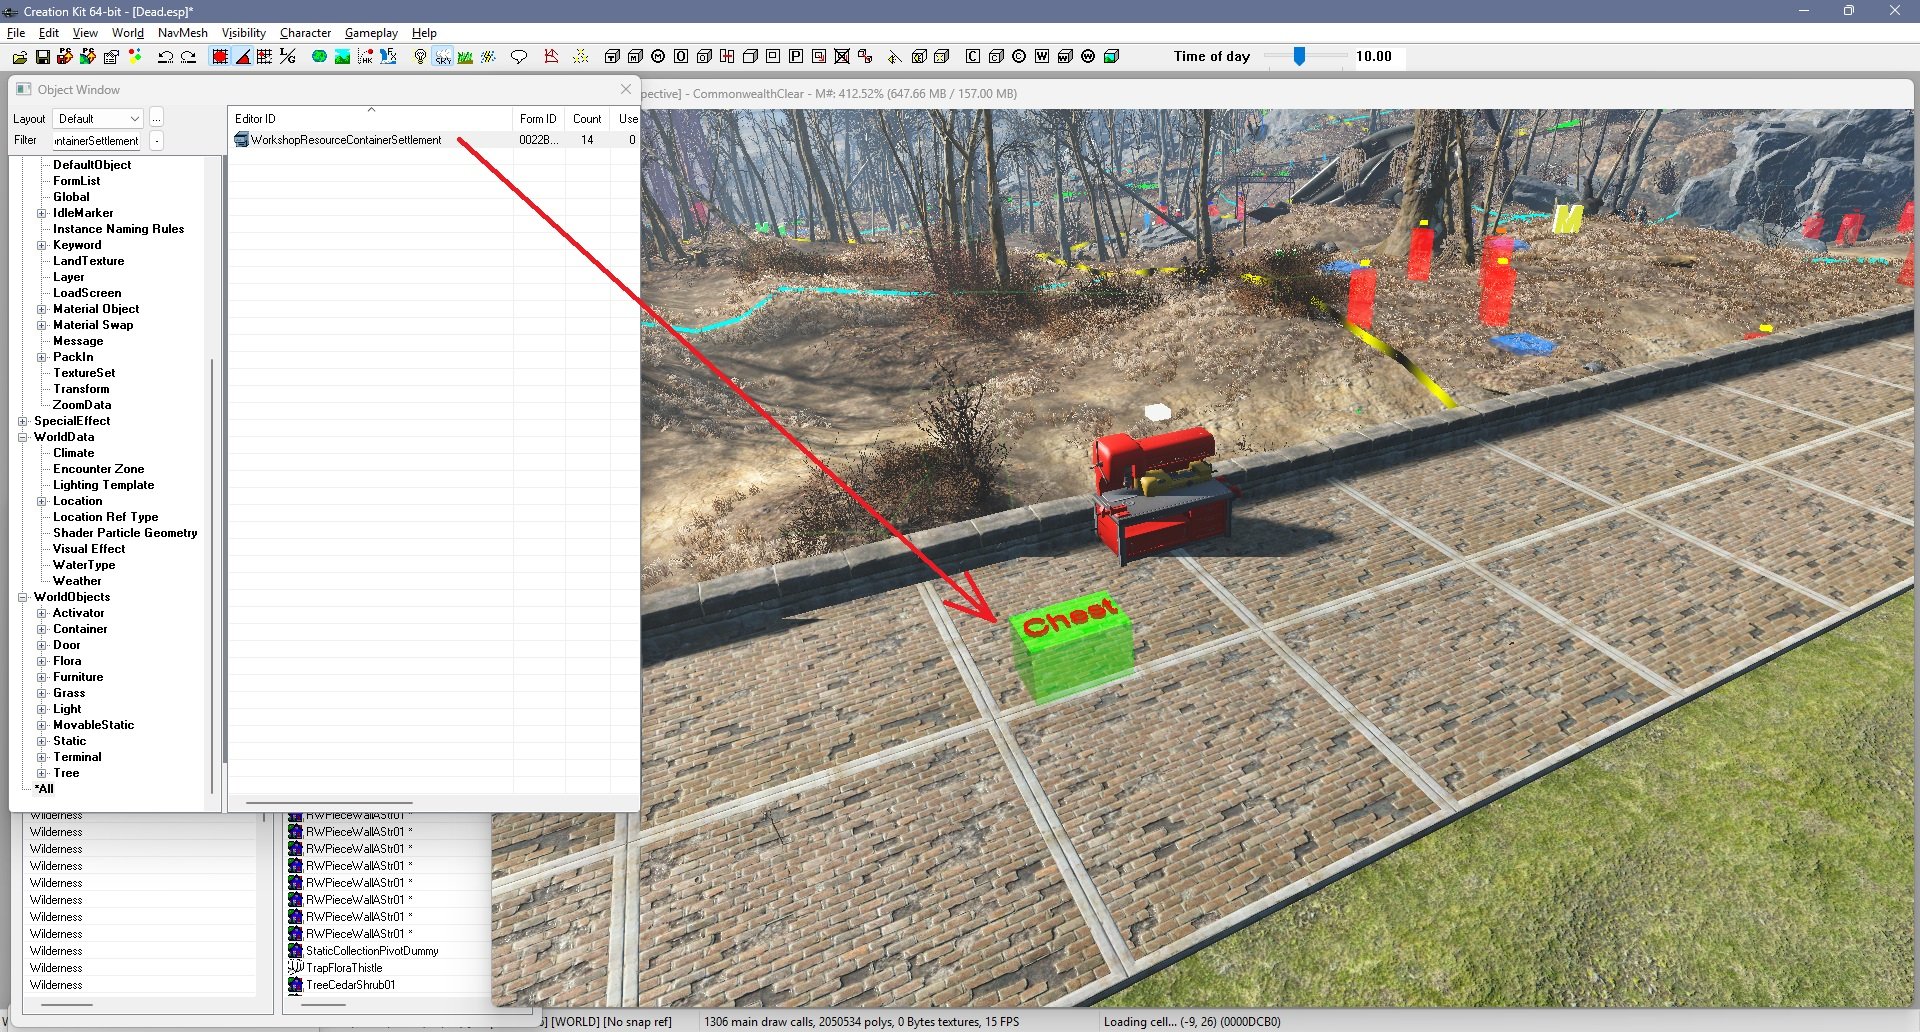The image size is (1920, 1032).
Task: Click the HK Havok toolbar icon
Action: [365, 57]
